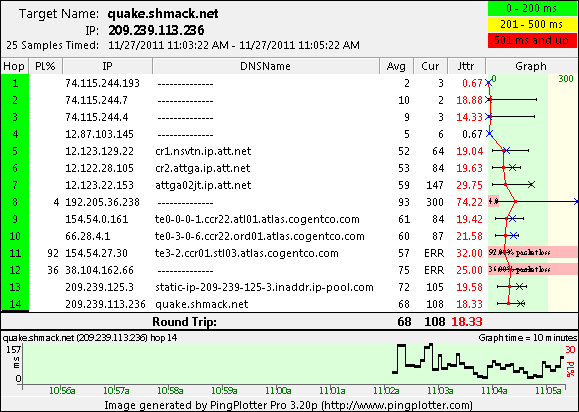The image size is (579, 412).
Task: Click DNS name cr1.nsvtn.ip.att.net
Action: (203, 151)
